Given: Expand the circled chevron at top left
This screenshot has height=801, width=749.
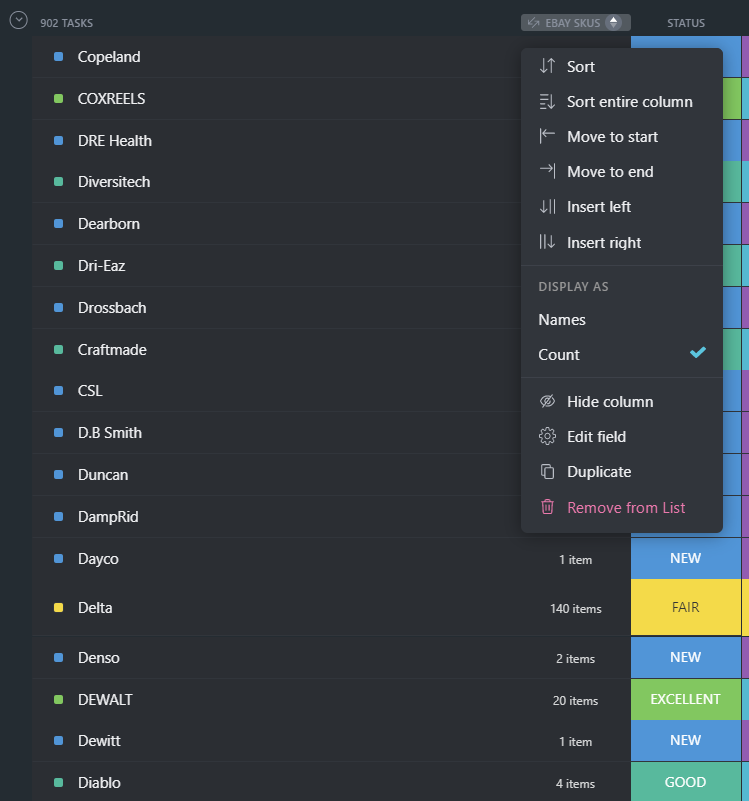Looking at the screenshot, I should coord(17,19).
